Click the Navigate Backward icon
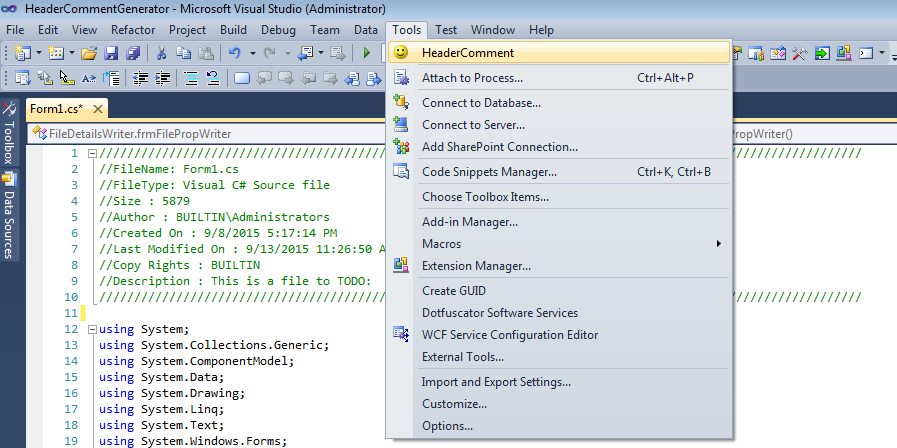This screenshot has height=448, width=897. coord(306,53)
